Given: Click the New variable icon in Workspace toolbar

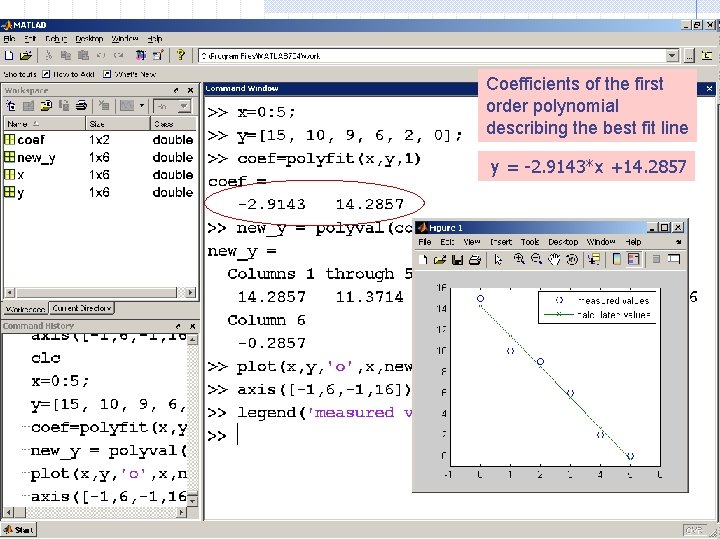Looking at the screenshot, I should 11,106.
